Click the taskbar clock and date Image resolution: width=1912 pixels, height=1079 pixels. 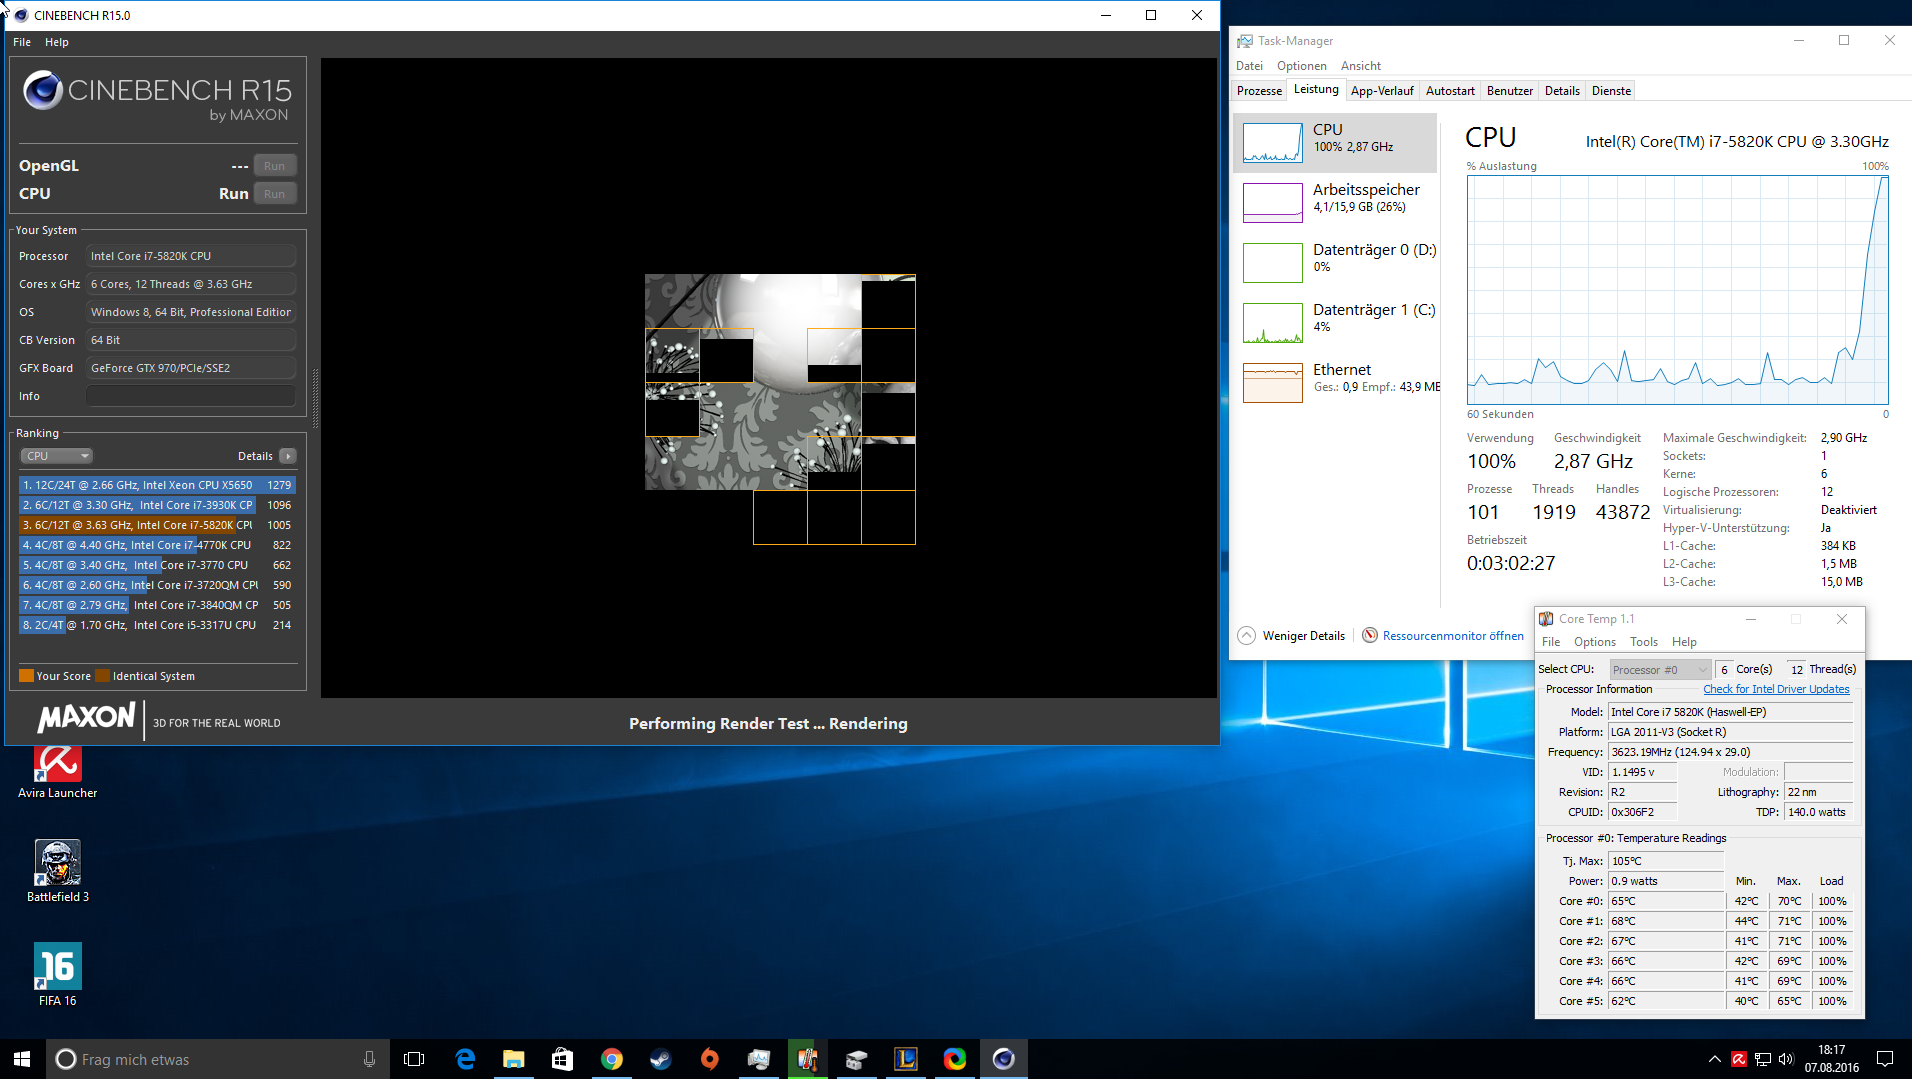pyautogui.click(x=1831, y=1059)
